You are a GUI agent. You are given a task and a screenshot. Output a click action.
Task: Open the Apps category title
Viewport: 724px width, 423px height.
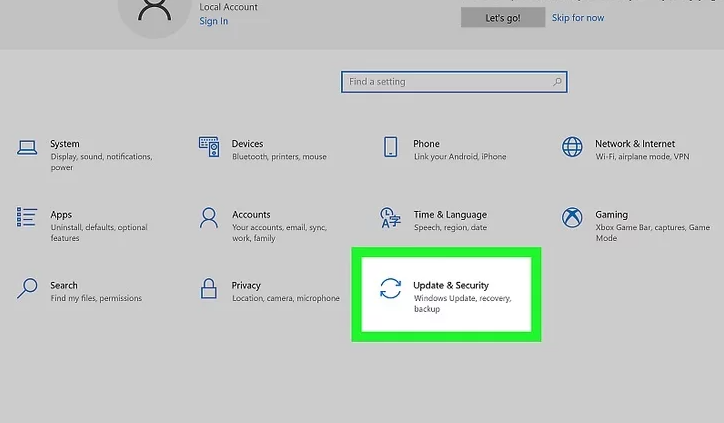[61, 215]
